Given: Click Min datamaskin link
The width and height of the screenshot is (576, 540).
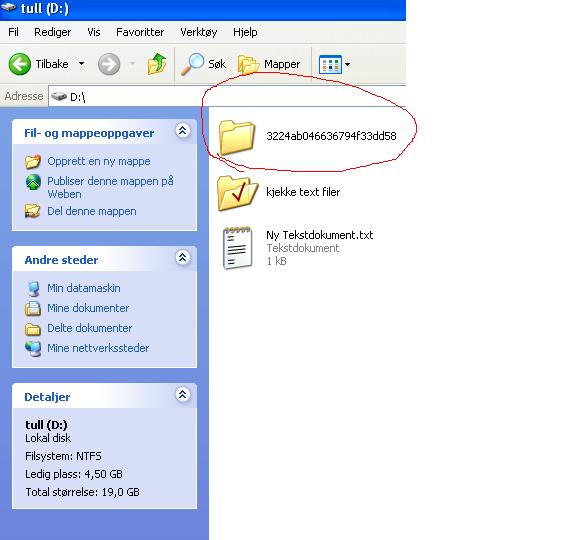Looking at the screenshot, I should coord(83,288).
